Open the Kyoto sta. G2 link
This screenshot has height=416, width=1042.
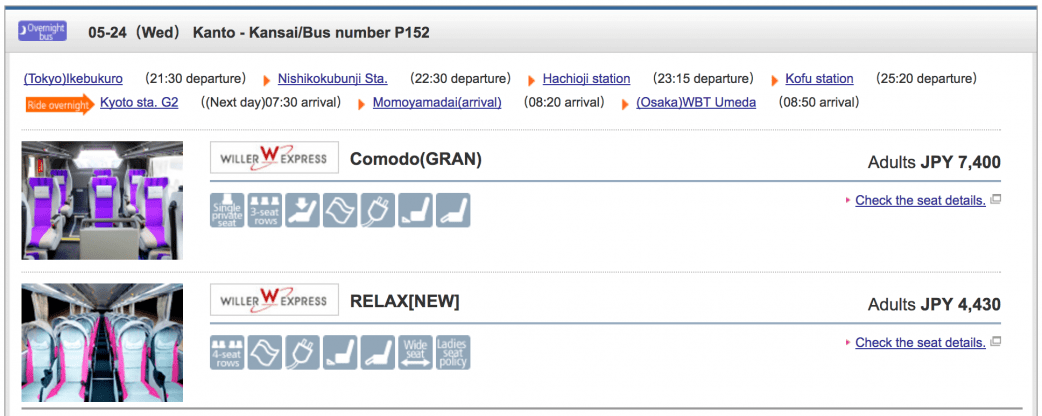[x=139, y=102]
